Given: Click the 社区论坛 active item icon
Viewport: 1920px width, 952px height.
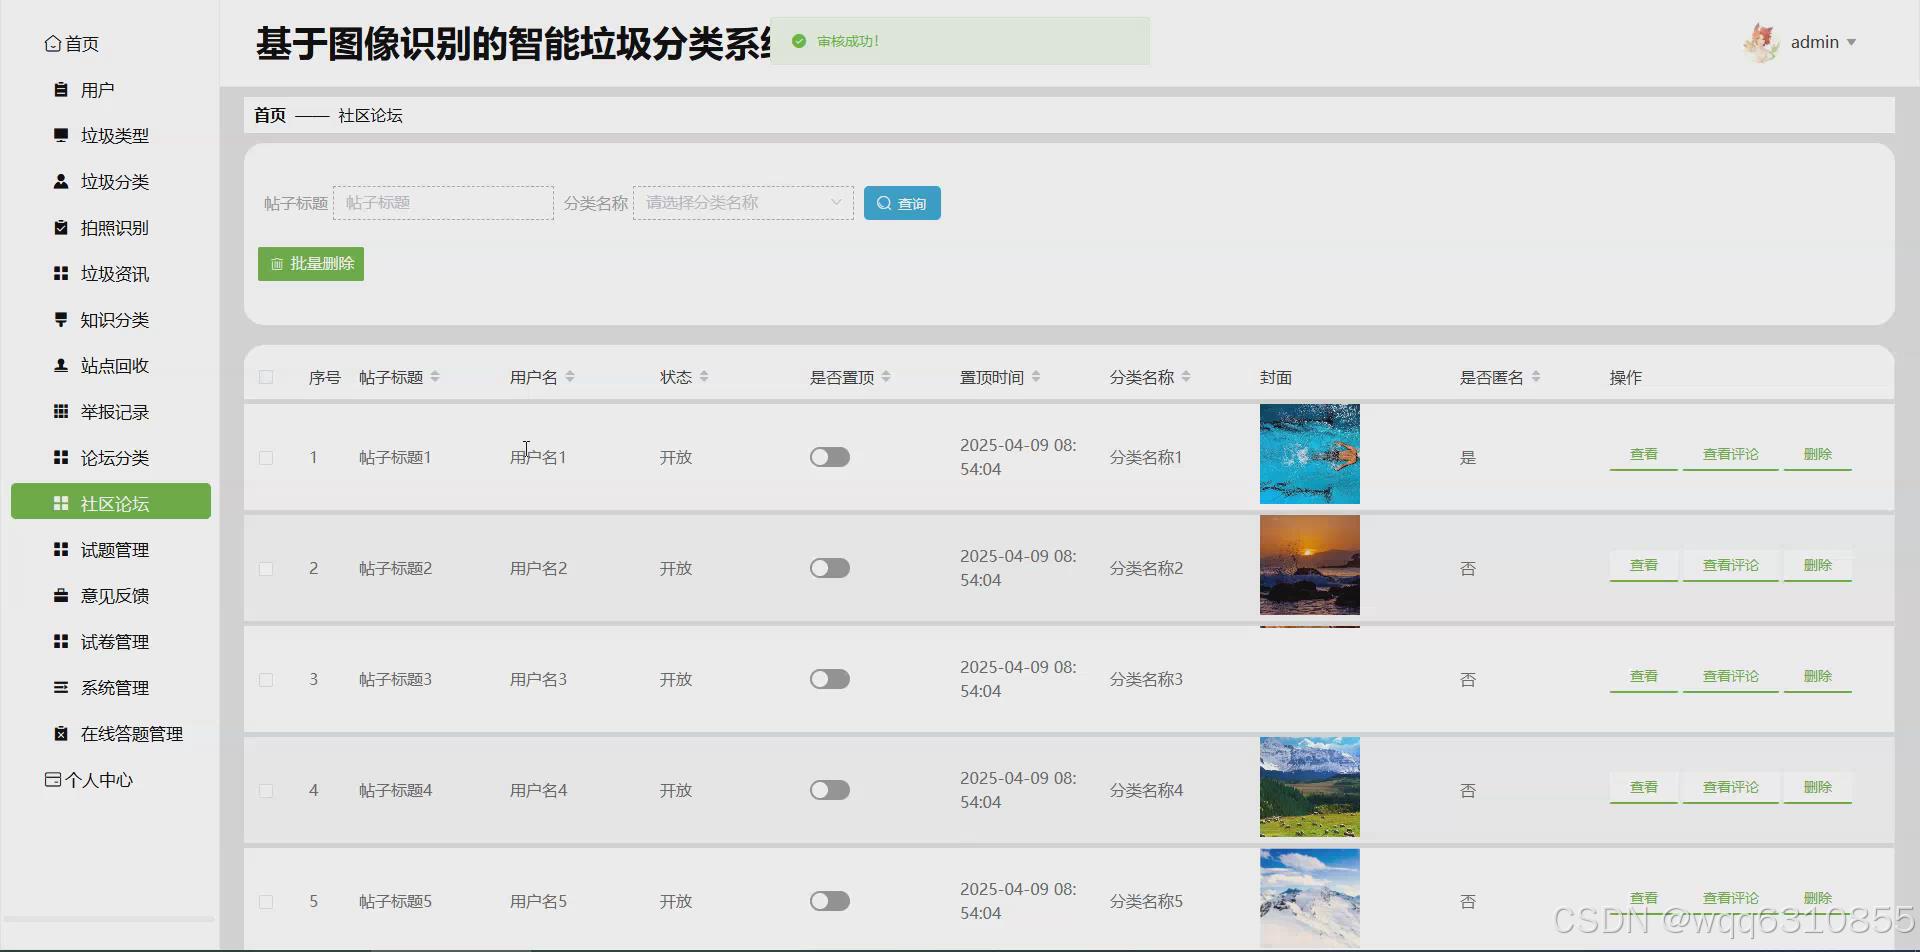Looking at the screenshot, I should (x=61, y=503).
